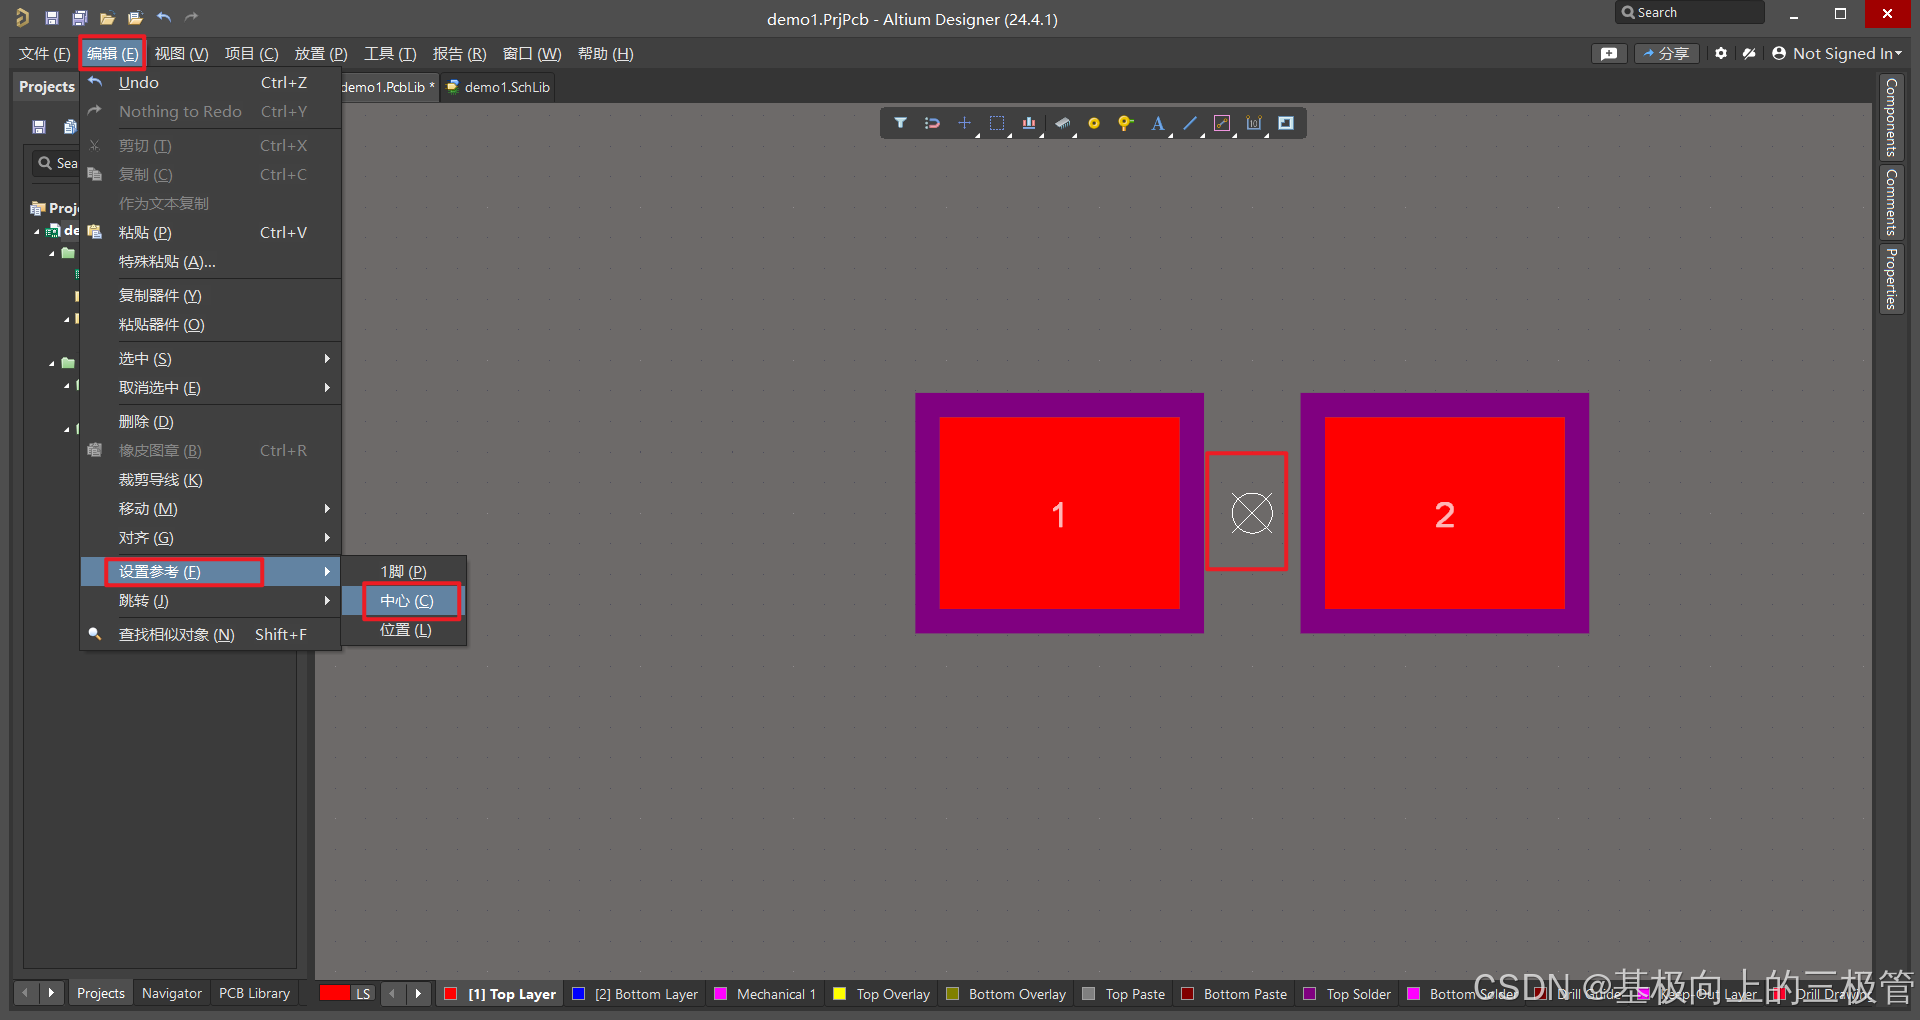Viewport: 1920px width, 1020px height.
Task: Click the place track pink-framed icon
Action: tap(1222, 123)
